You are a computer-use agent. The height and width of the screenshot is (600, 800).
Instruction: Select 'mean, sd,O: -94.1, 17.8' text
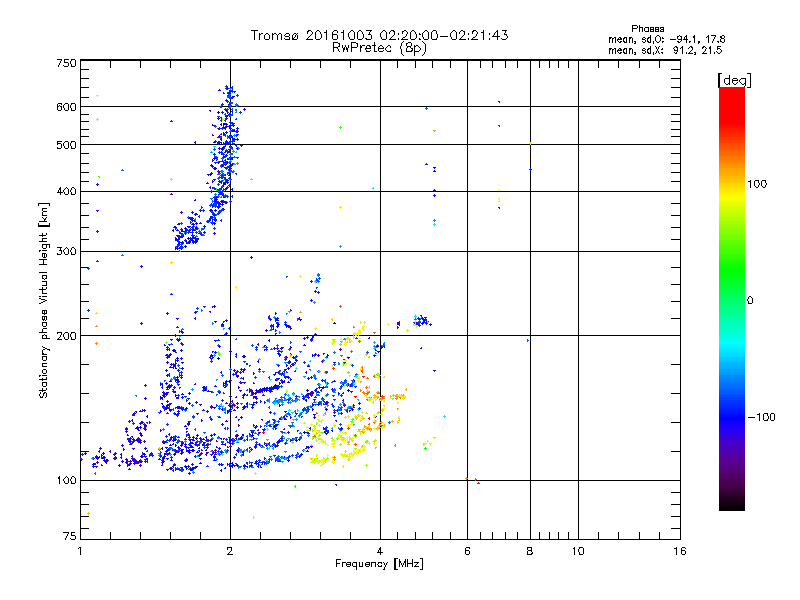click(x=666, y=39)
